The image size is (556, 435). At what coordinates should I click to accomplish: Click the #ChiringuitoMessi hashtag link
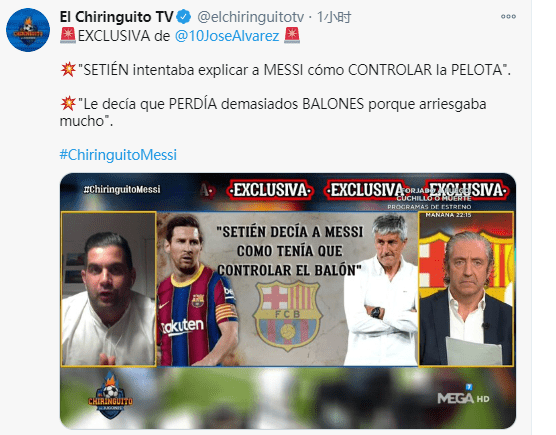(118, 155)
